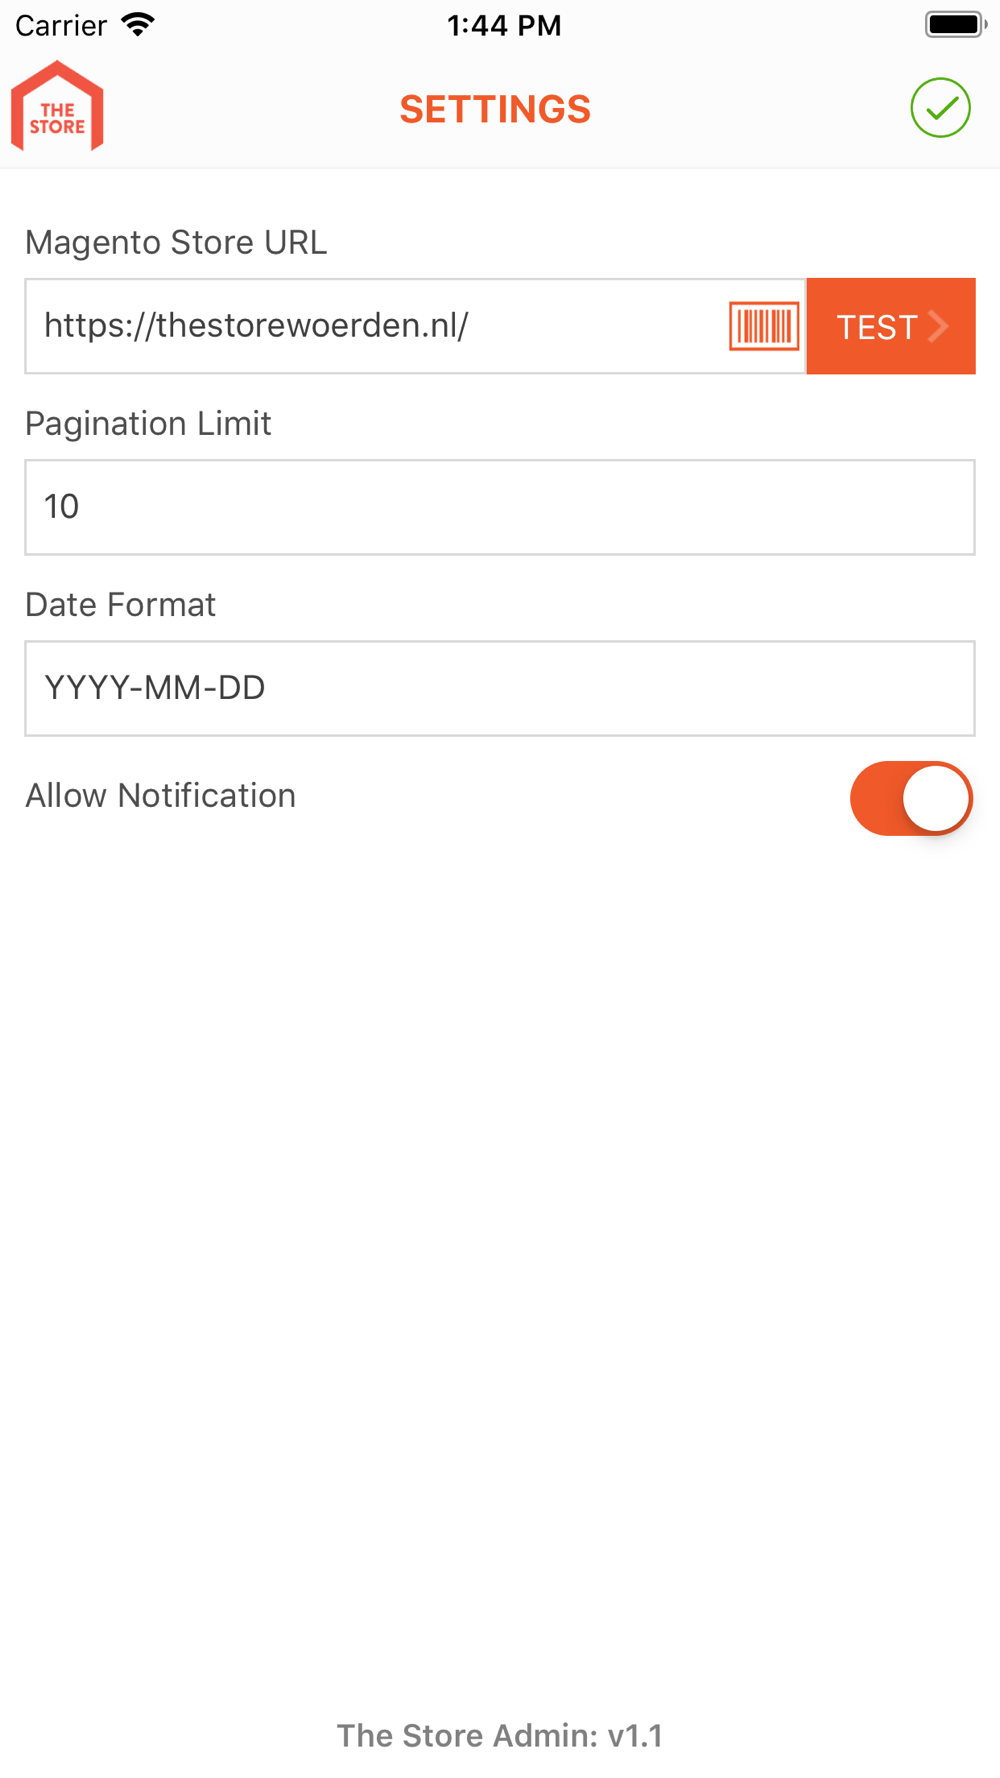The image size is (1000, 1778).
Task: Tap the Date Format label
Action: pyautogui.click(x=120, y=605)
